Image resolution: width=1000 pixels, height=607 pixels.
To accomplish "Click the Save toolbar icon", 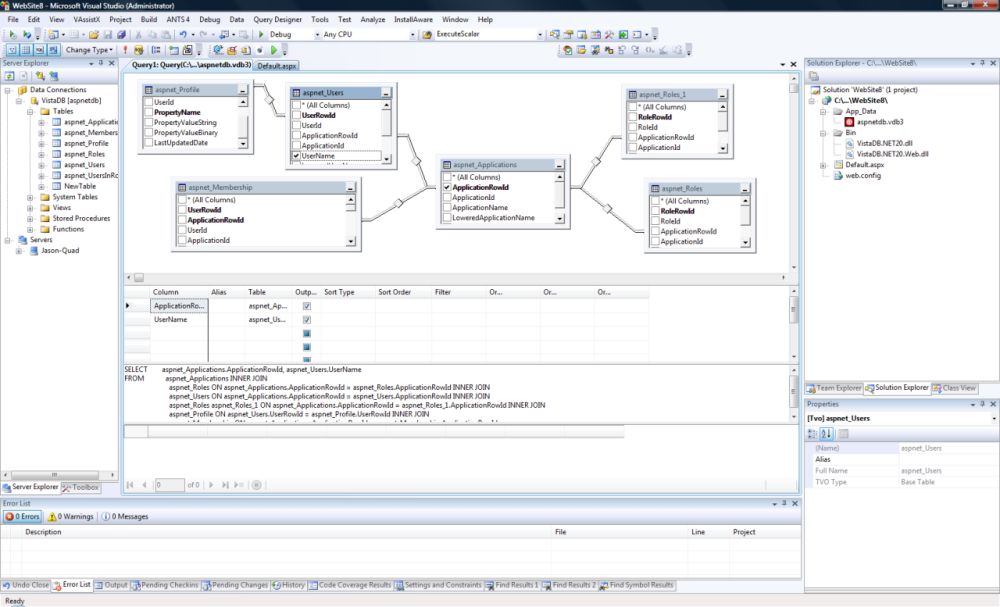I will pos(108,33).
